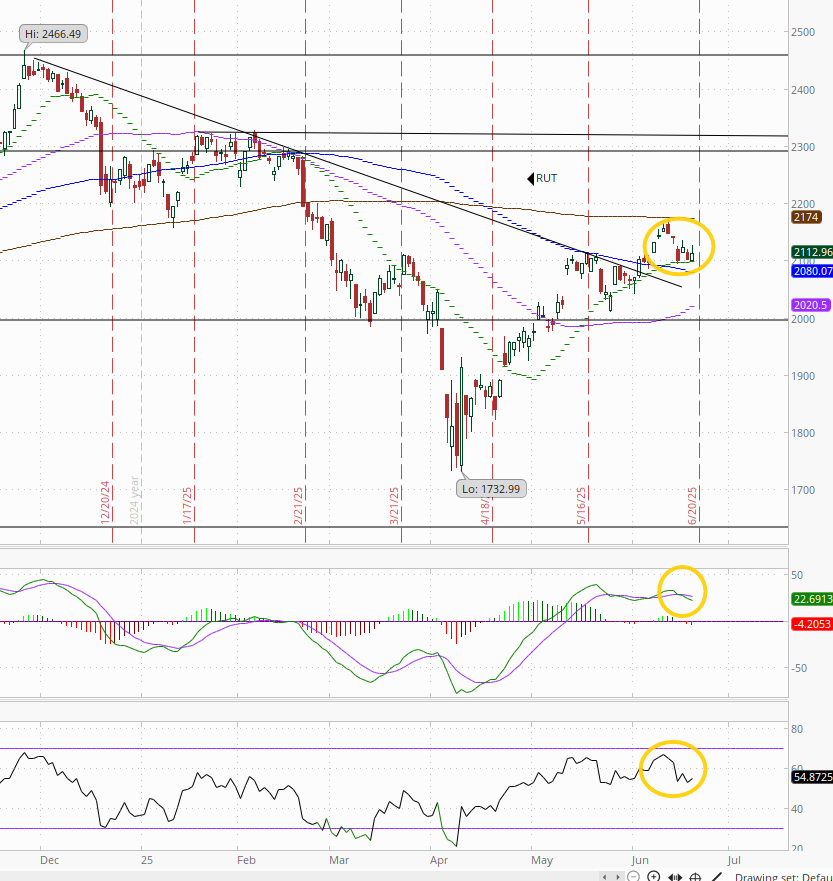Screen dimensions: 833x881
Task: Click the purple 2020.5 price tag
Action: [x=810, y=305]
